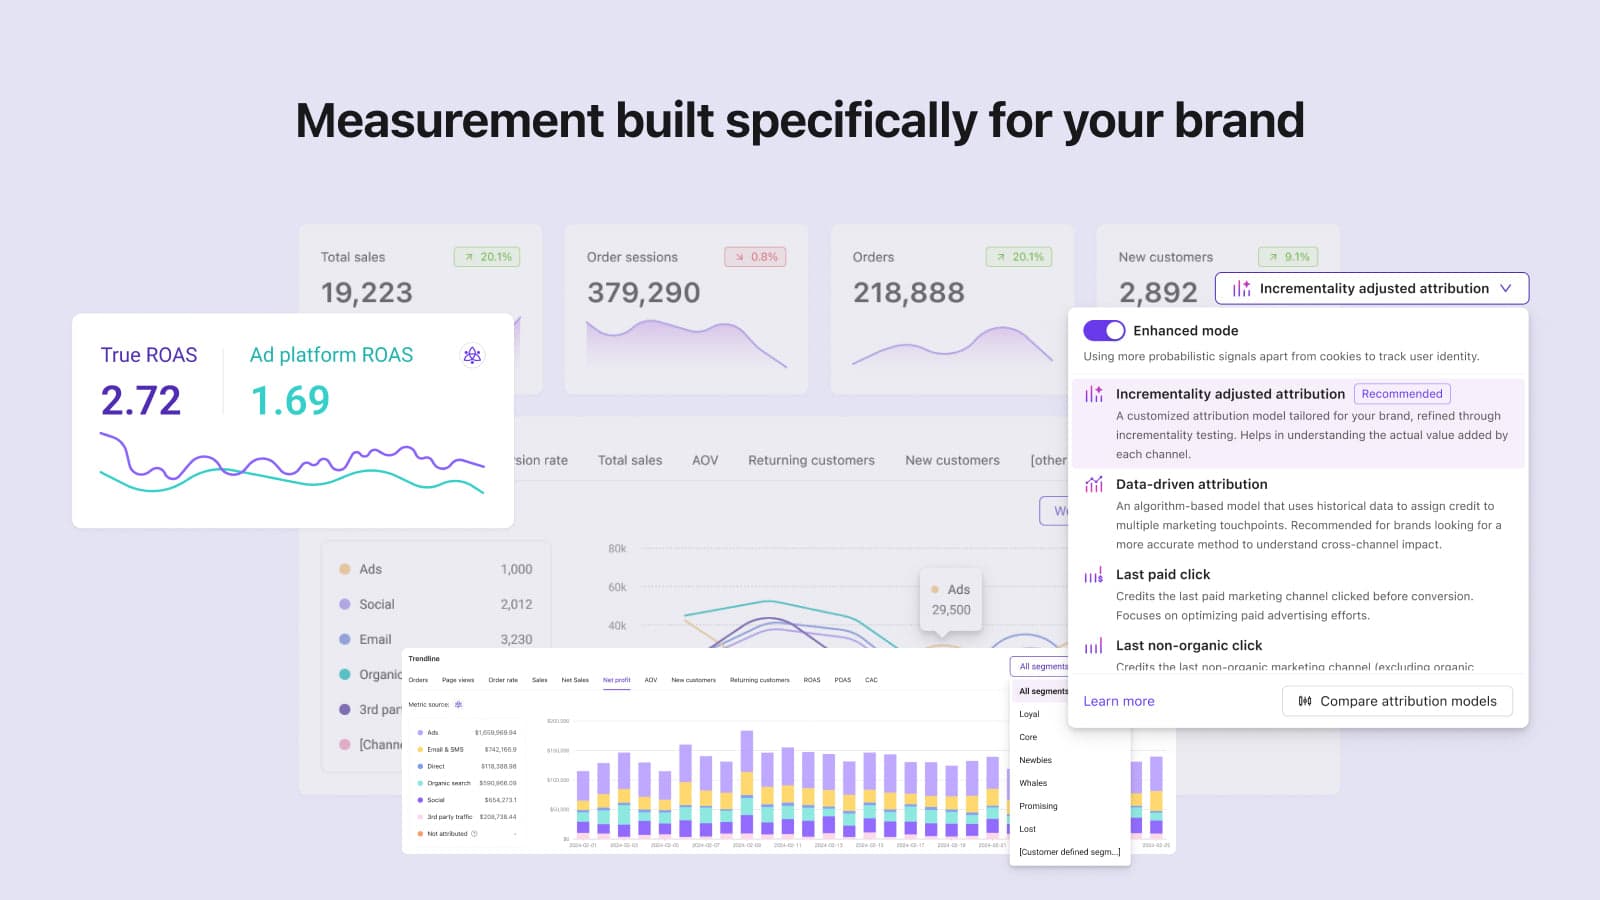Pick Newbies in the segment menu

(x=1035, y=760)
